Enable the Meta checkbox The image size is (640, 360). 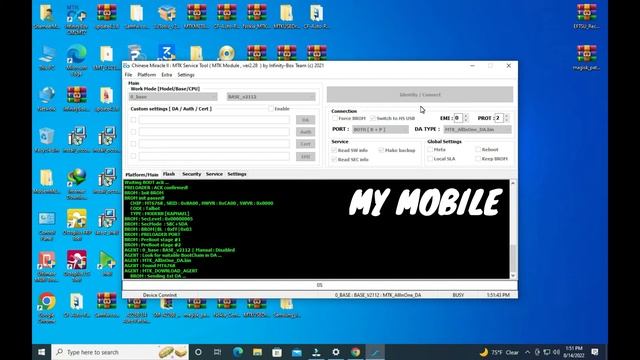click(x=430, y=149)
